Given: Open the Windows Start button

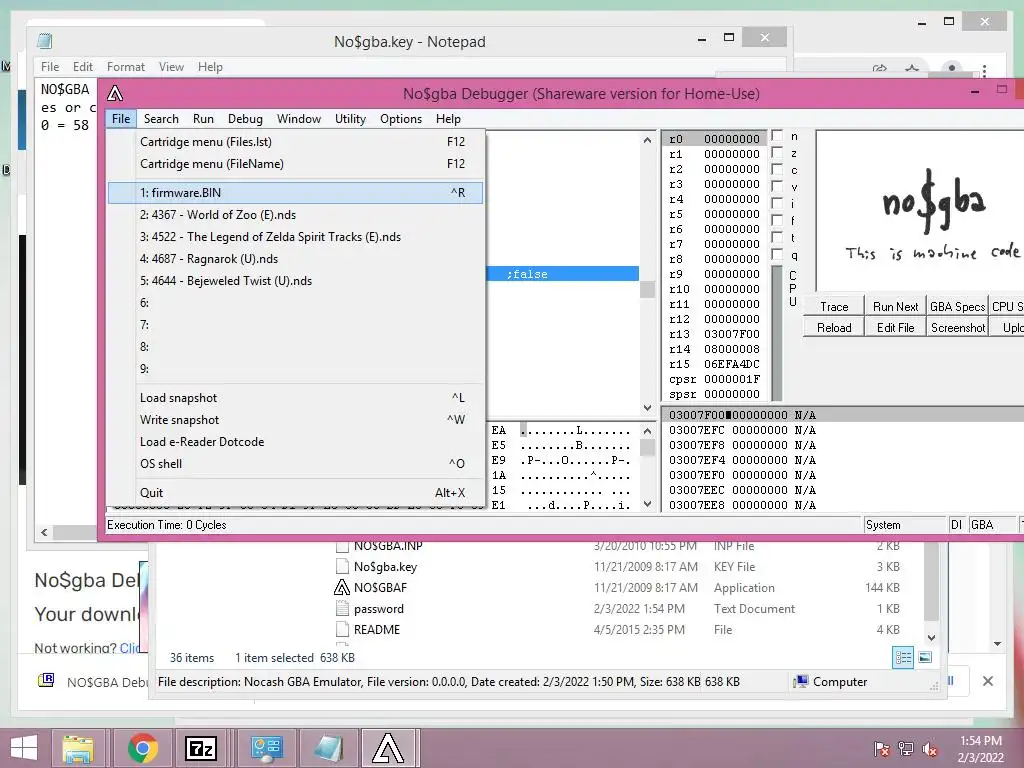Looking at the screenshot, I should tap(24, 748).
